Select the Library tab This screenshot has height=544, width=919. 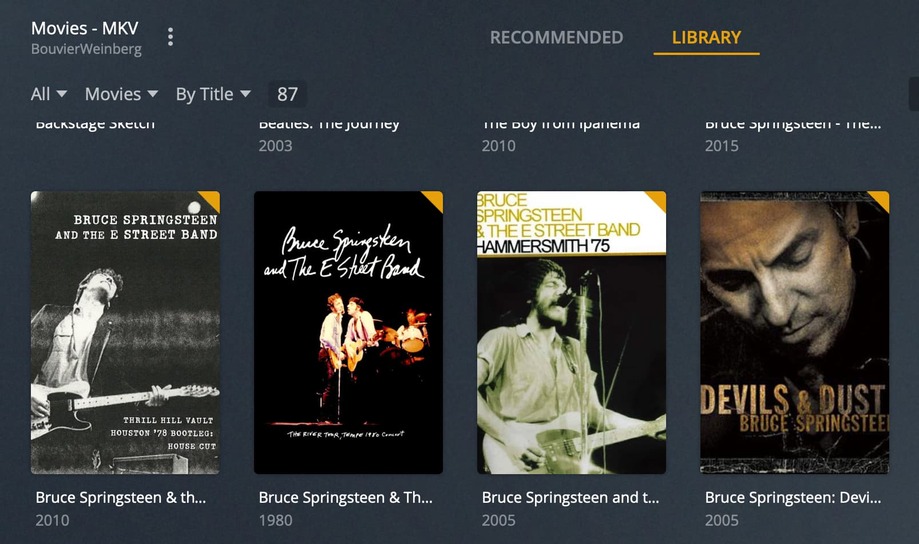point(706,38)
